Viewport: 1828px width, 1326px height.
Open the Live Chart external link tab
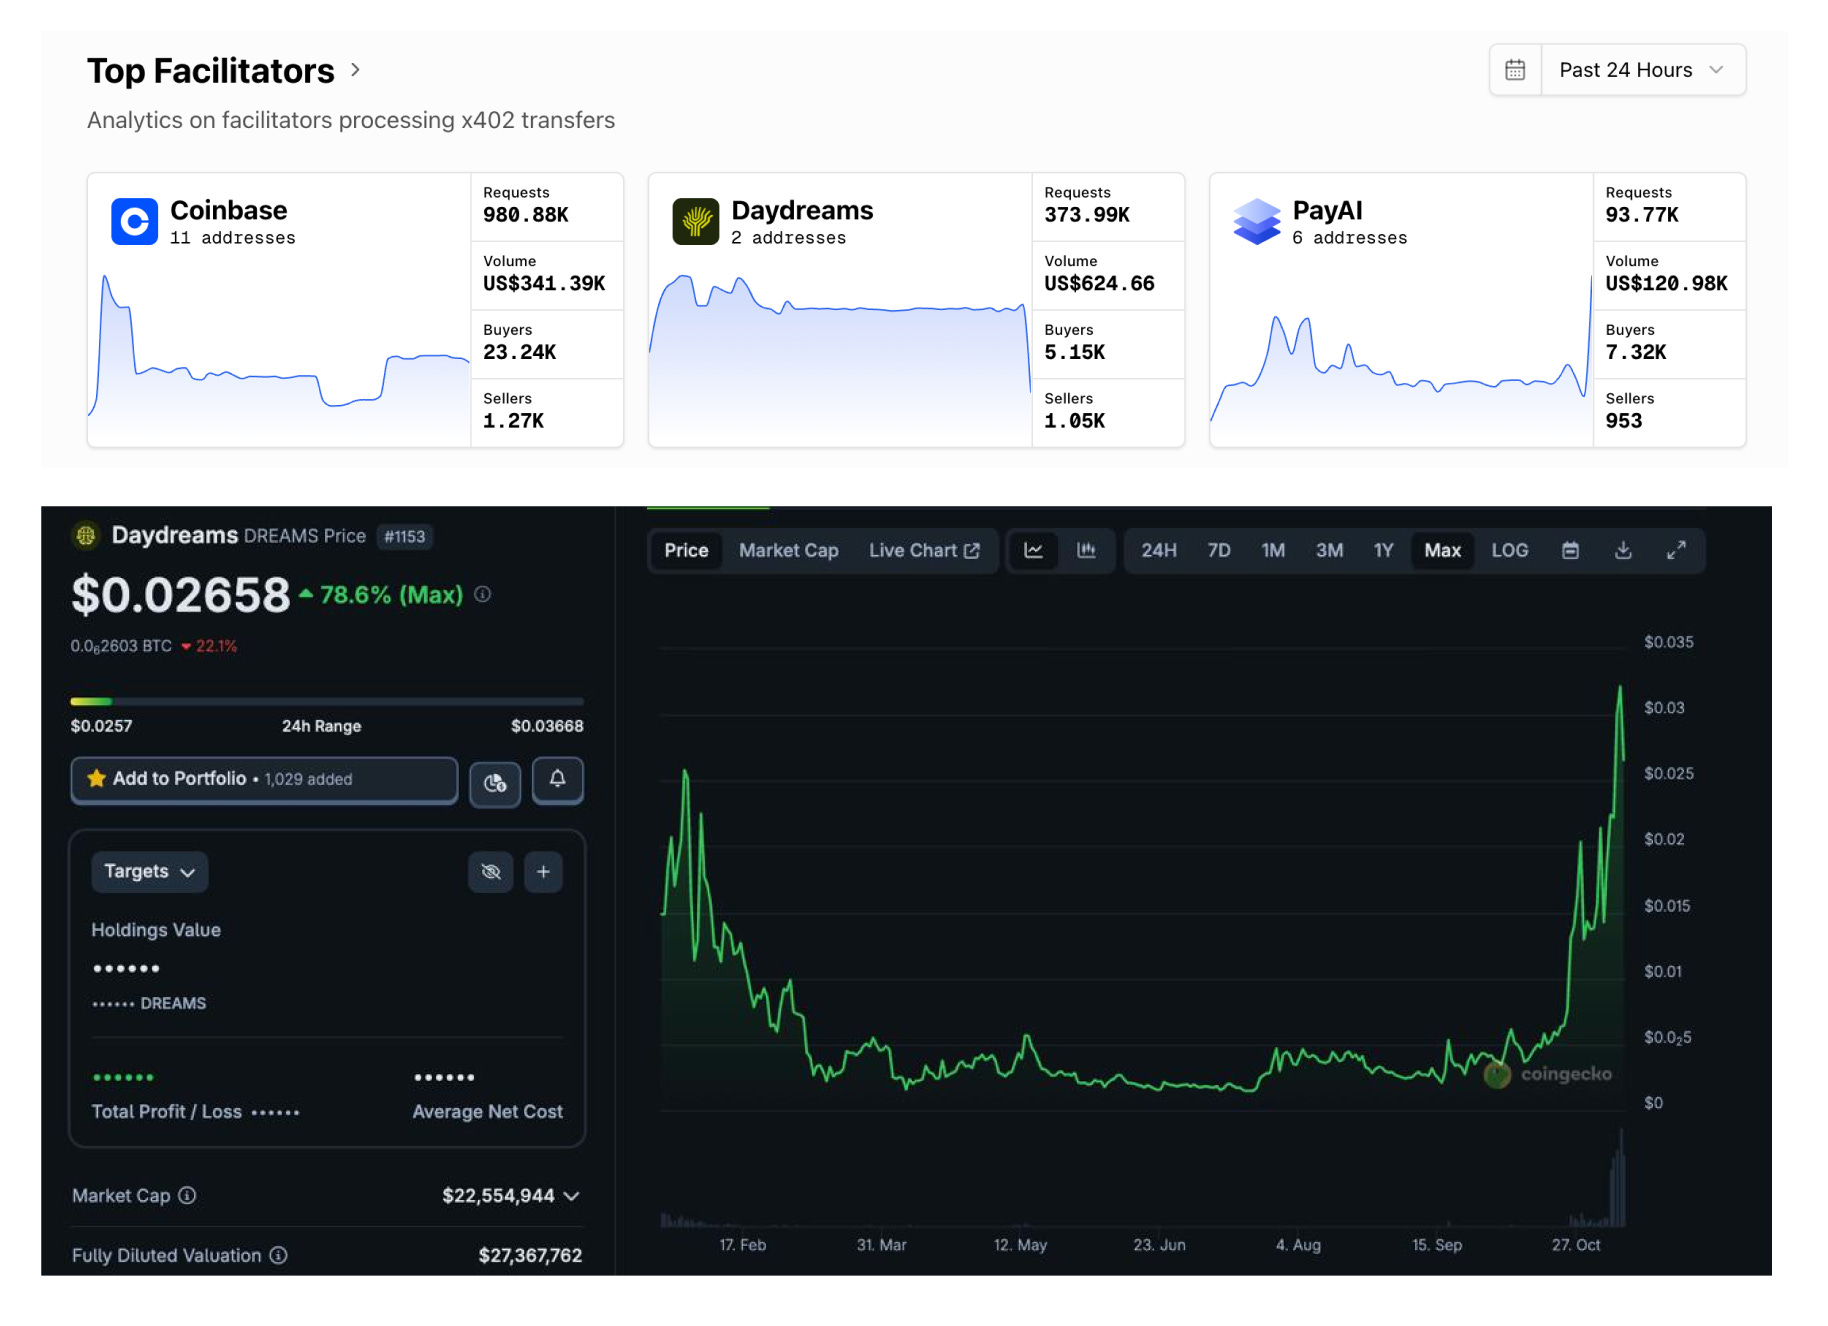(x=924, y=550)
